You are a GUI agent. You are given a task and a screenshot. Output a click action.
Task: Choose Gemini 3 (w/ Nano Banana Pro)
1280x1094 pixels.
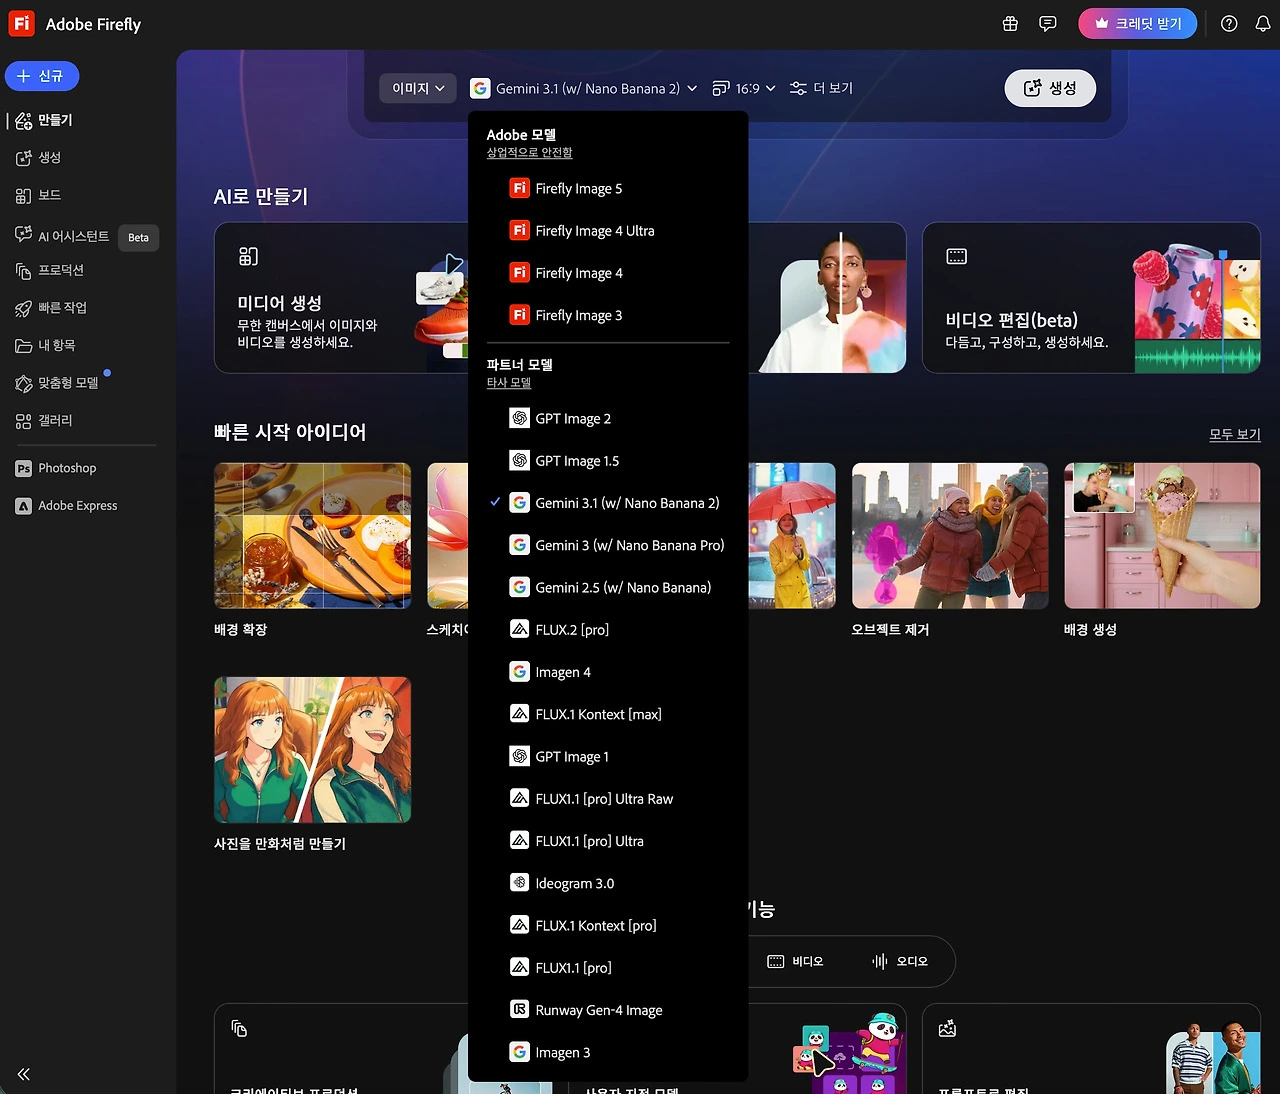coord(608,545)
